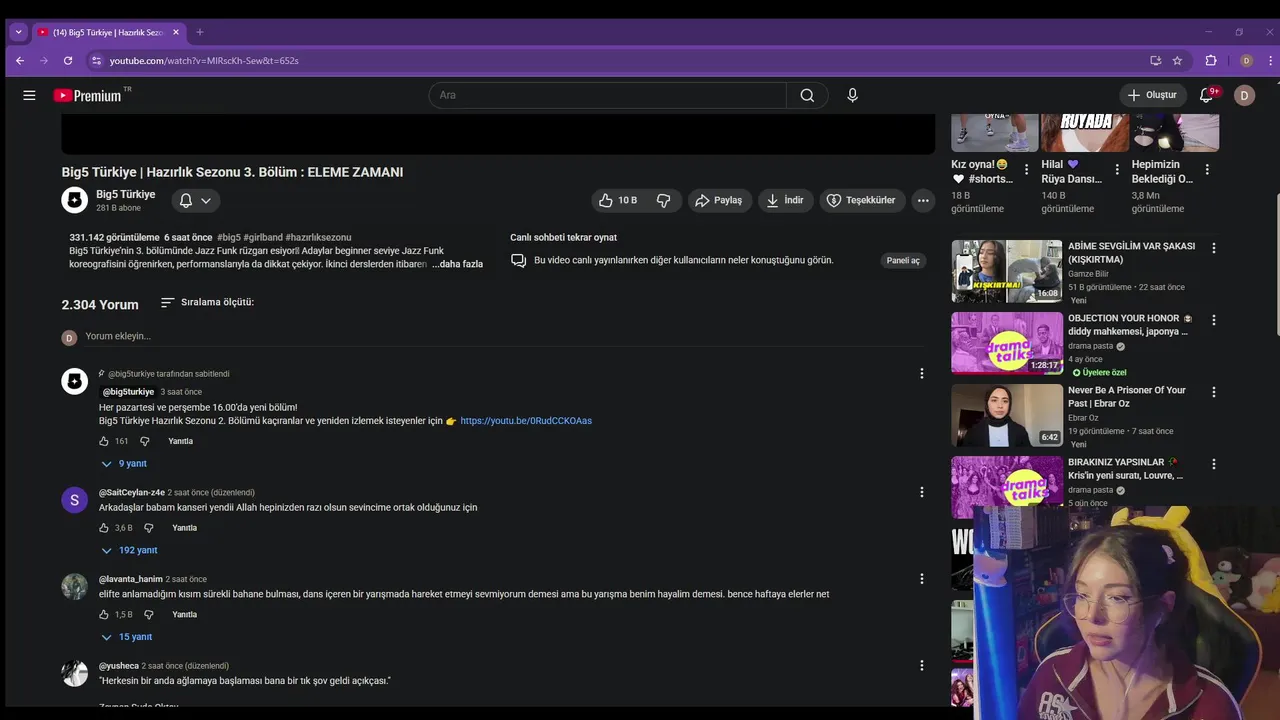Open options menu for @lavanta_hanim comment
This screenshot has width=1280, height=720.
(922, 578)
